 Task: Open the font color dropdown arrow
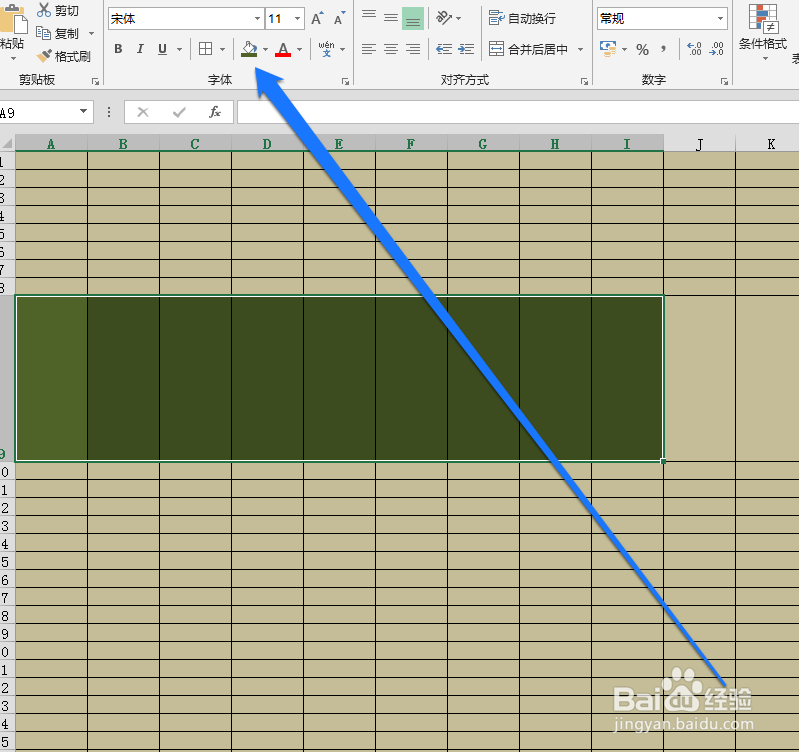click(x=300, y=49)
